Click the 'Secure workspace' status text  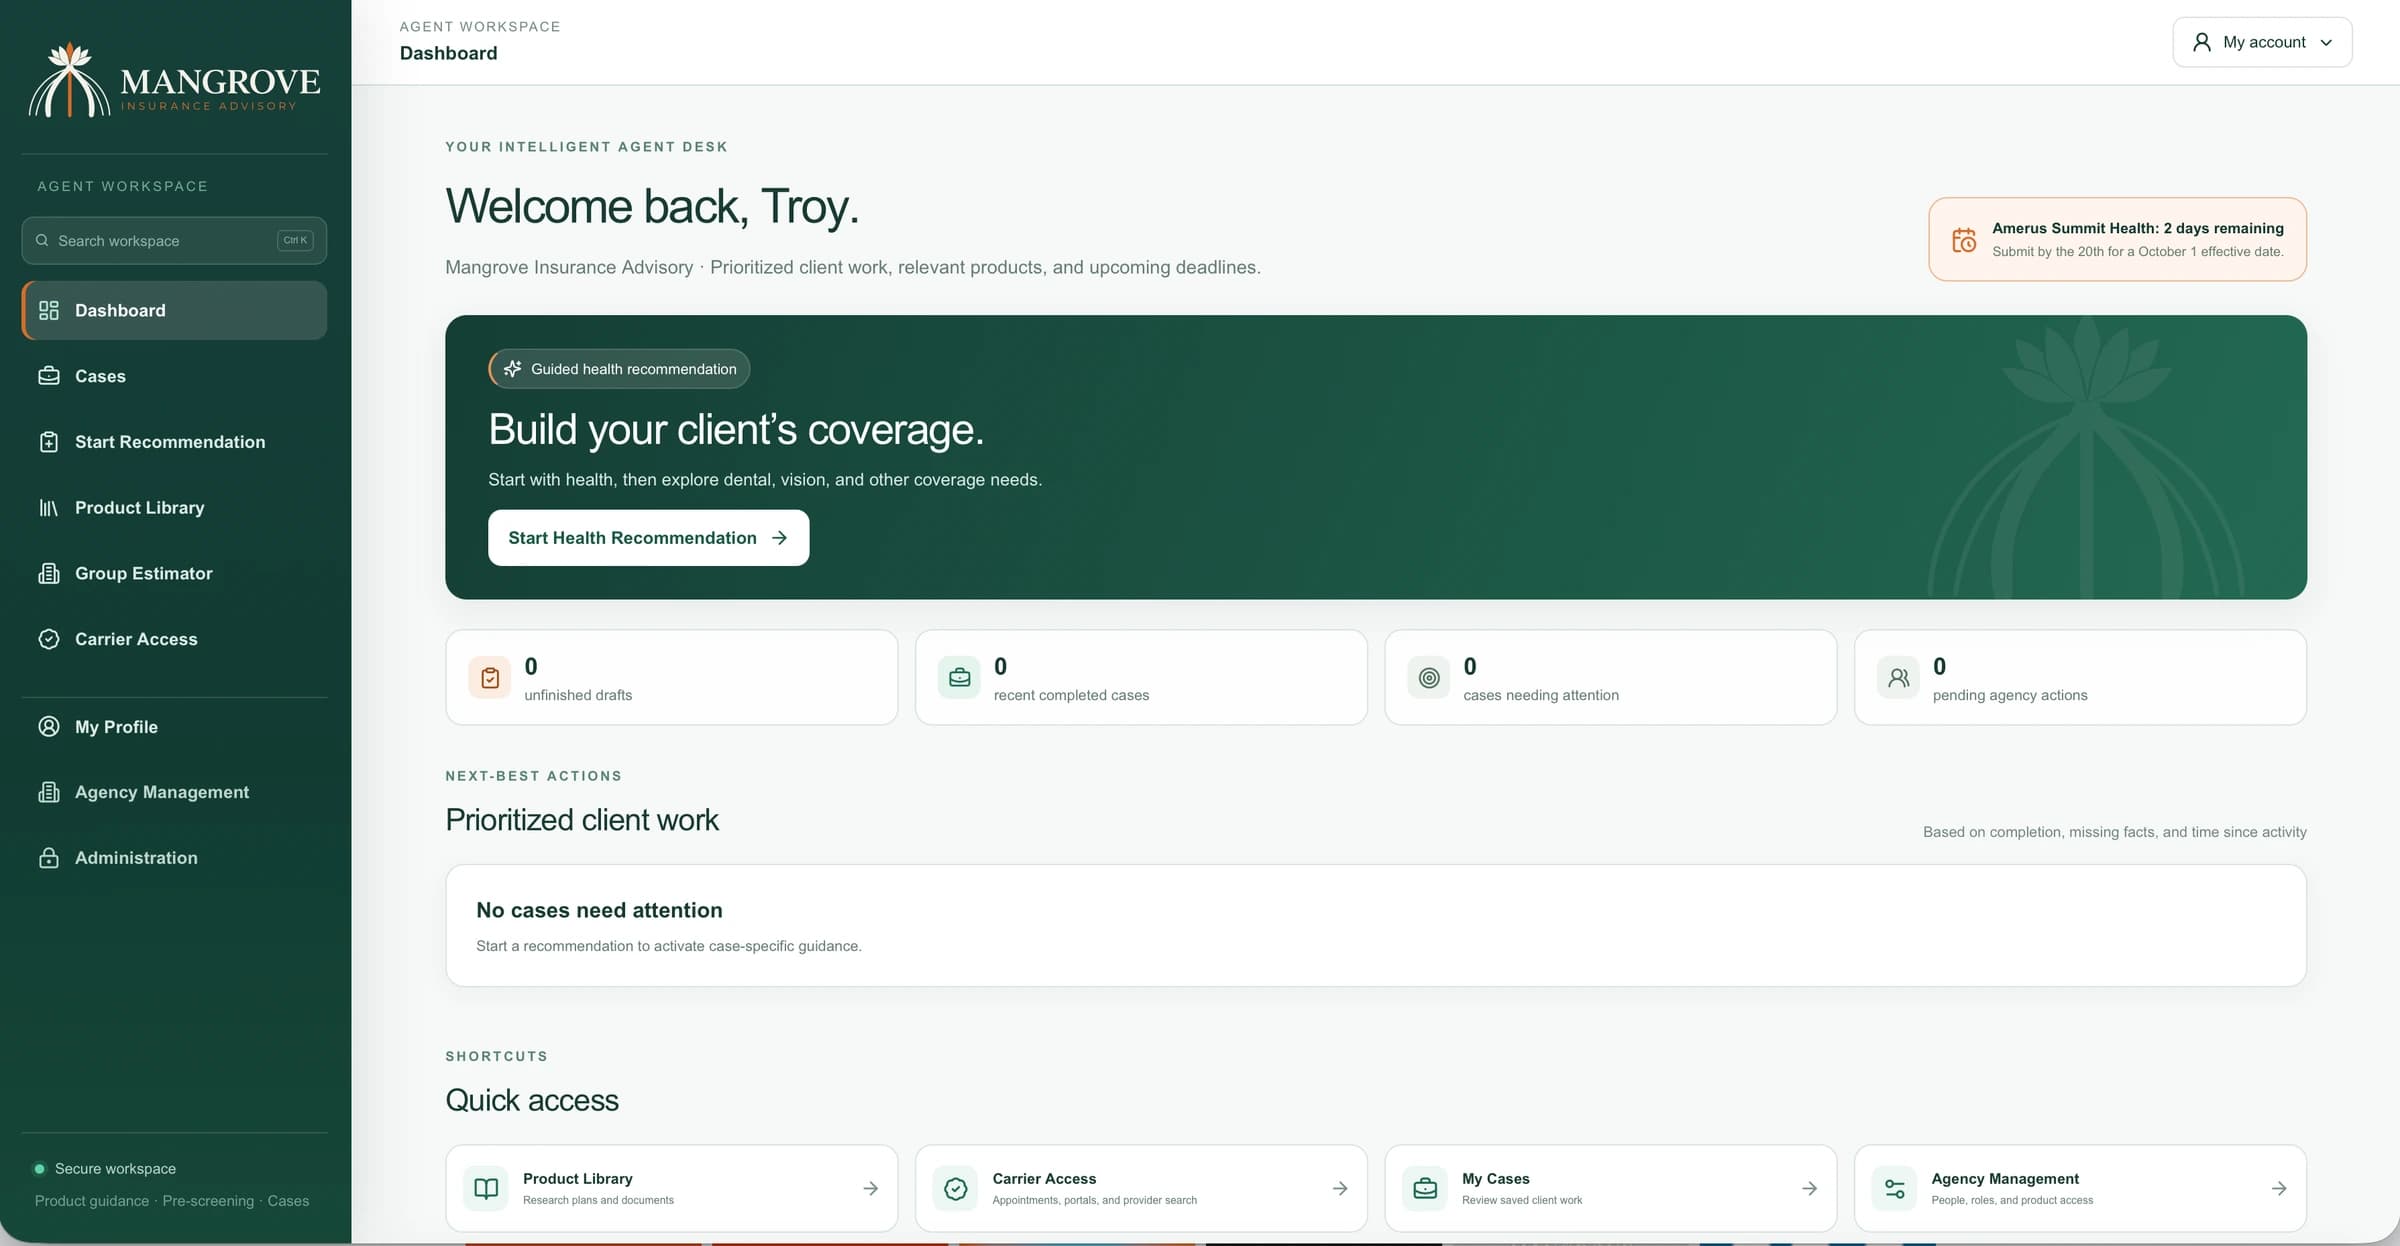[115, 1168]
